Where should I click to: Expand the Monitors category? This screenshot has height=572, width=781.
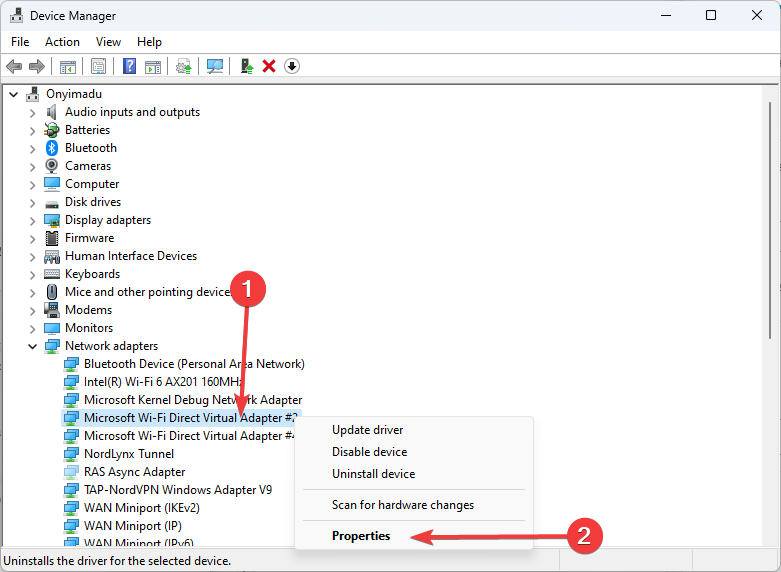[33, 329]
